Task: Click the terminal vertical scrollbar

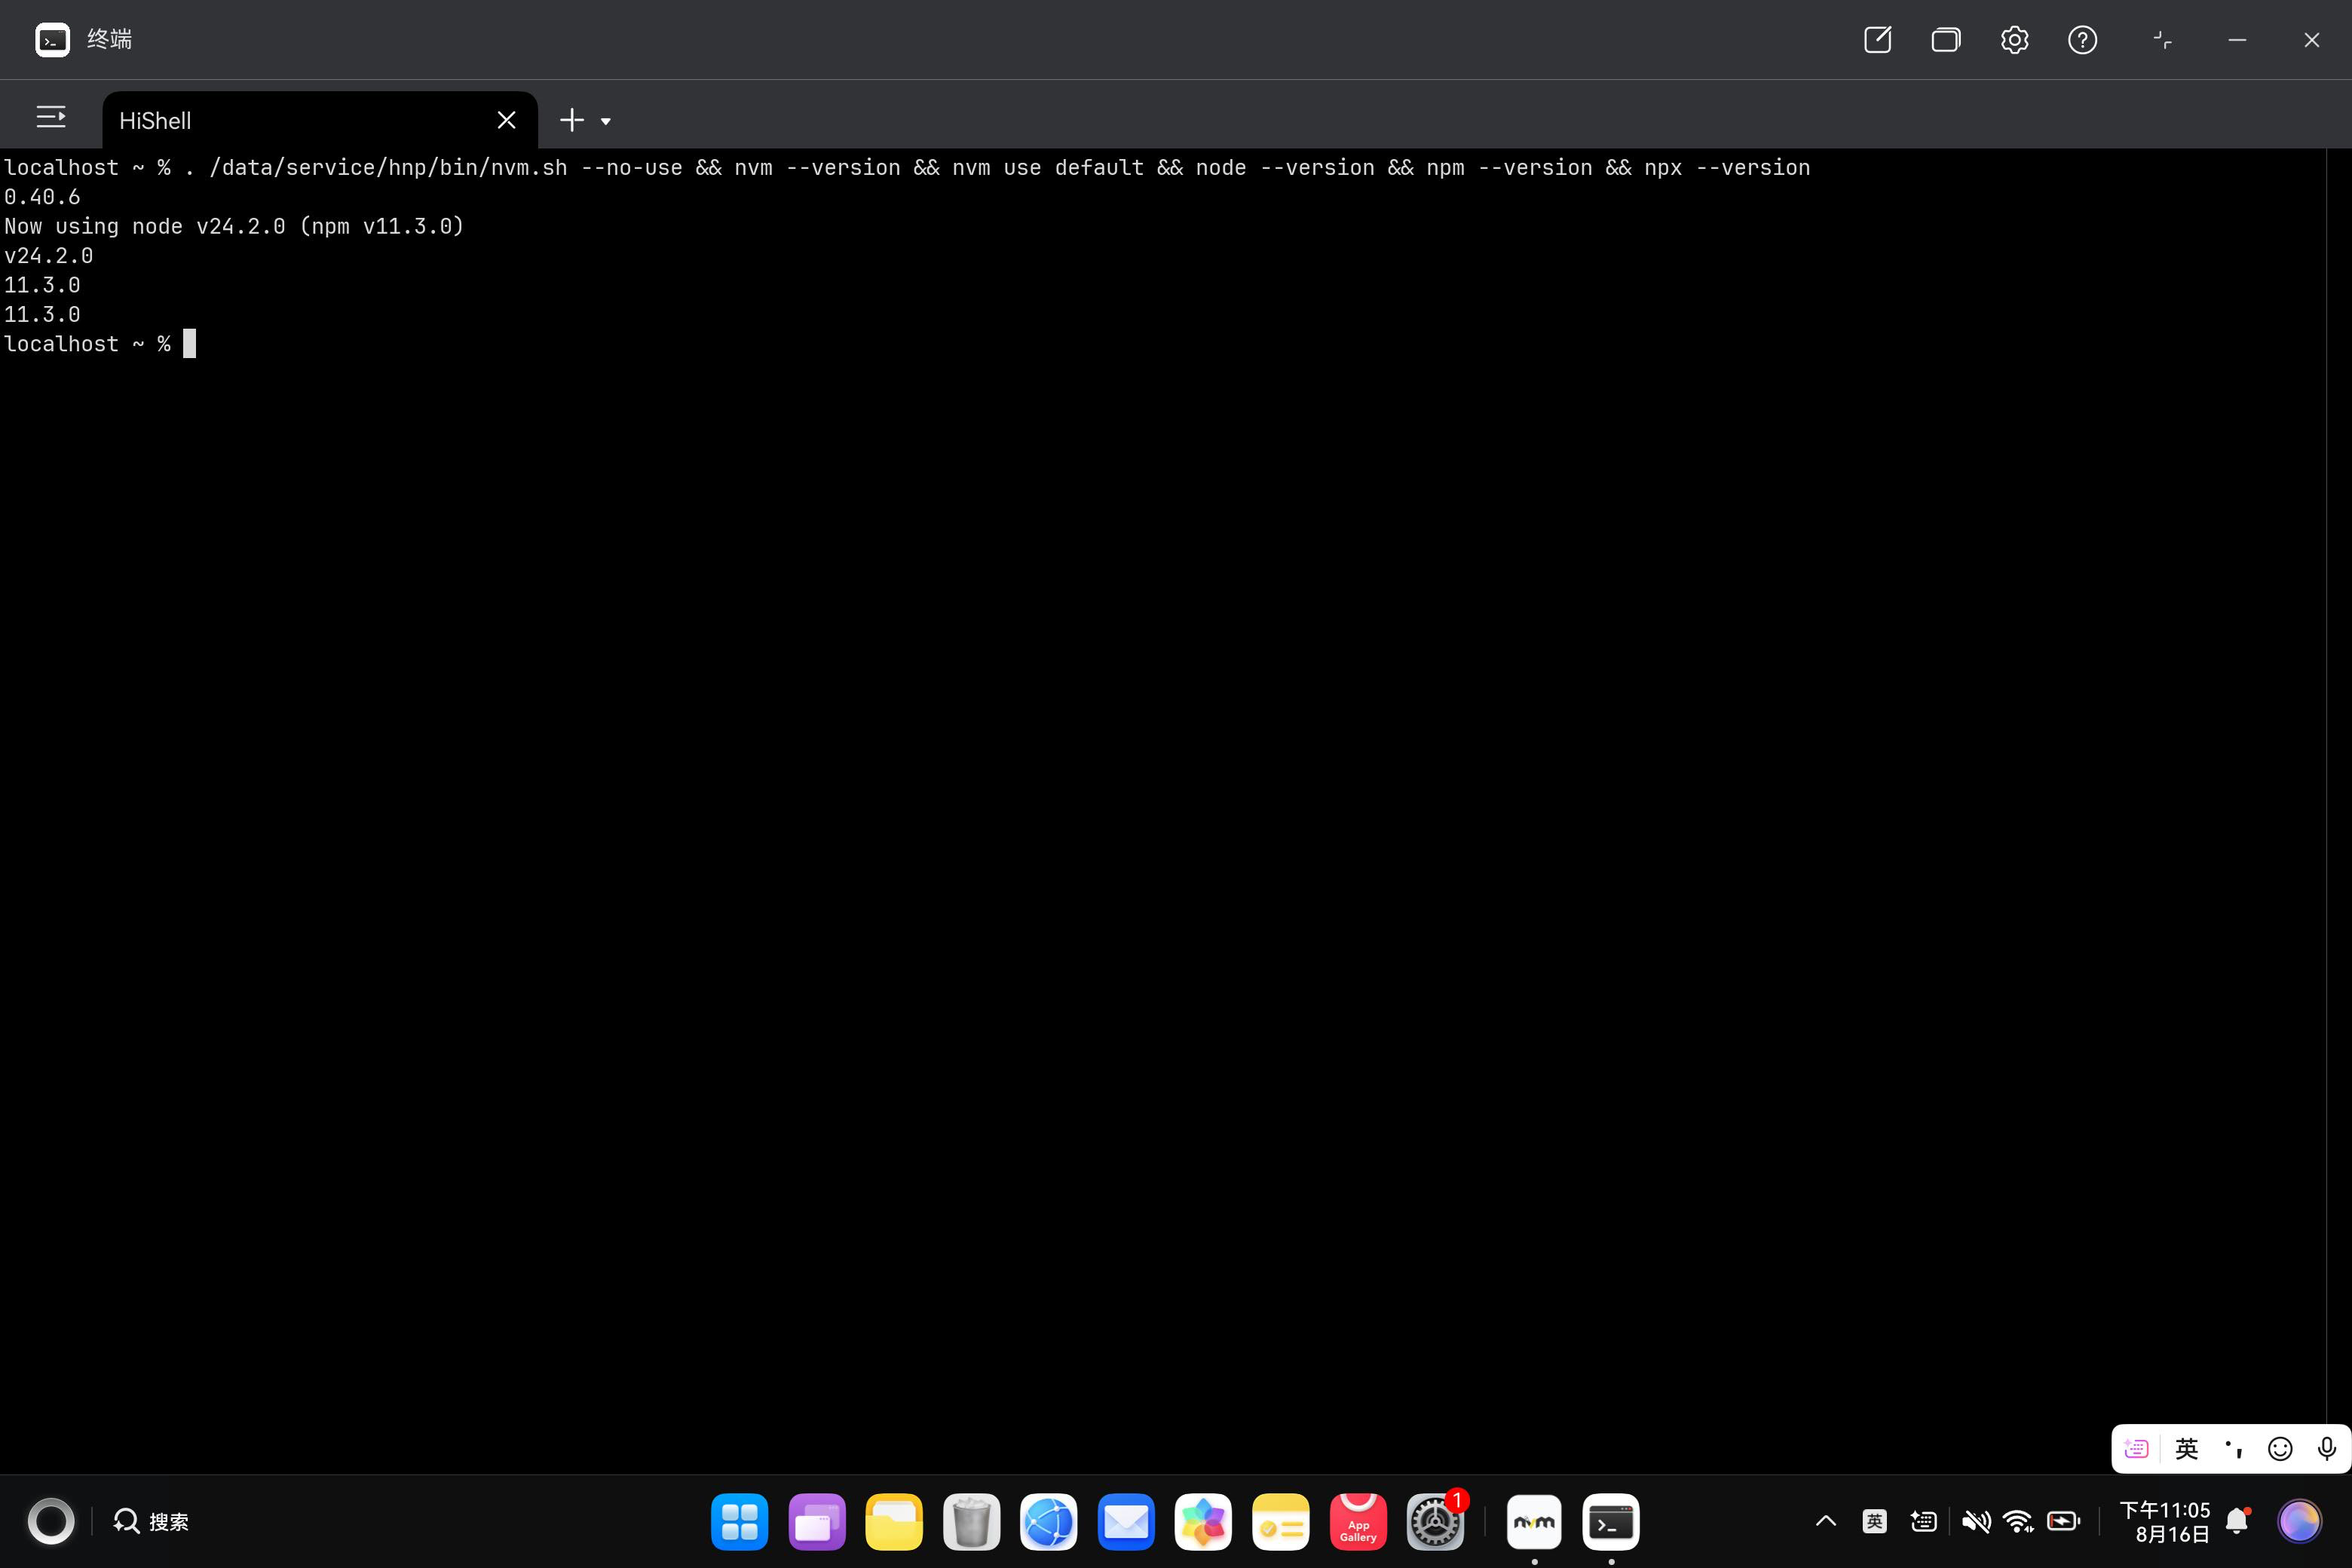Action: point(2339,810)
